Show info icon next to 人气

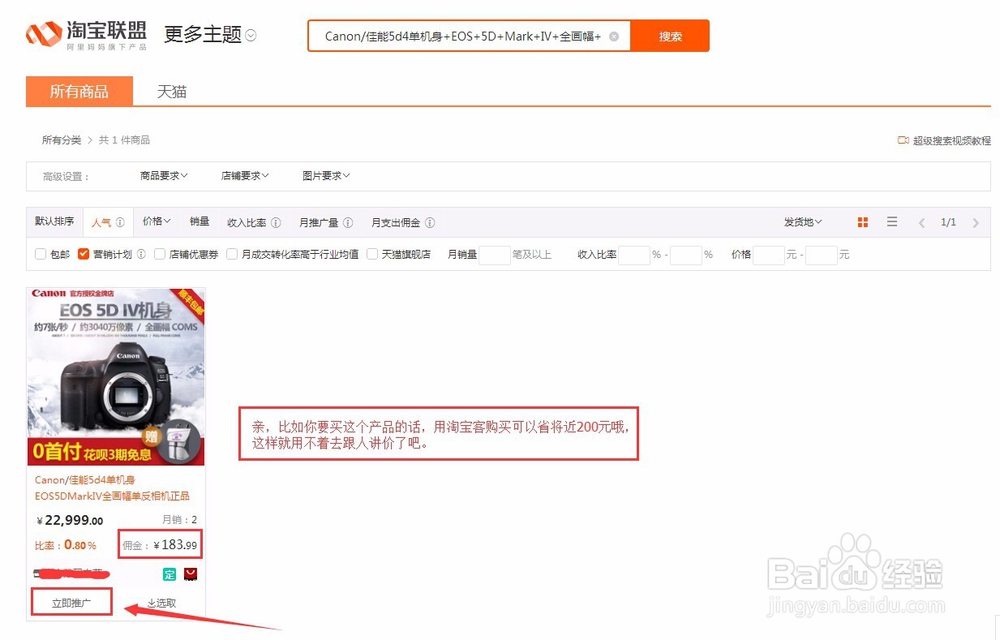tap(120, 222)
